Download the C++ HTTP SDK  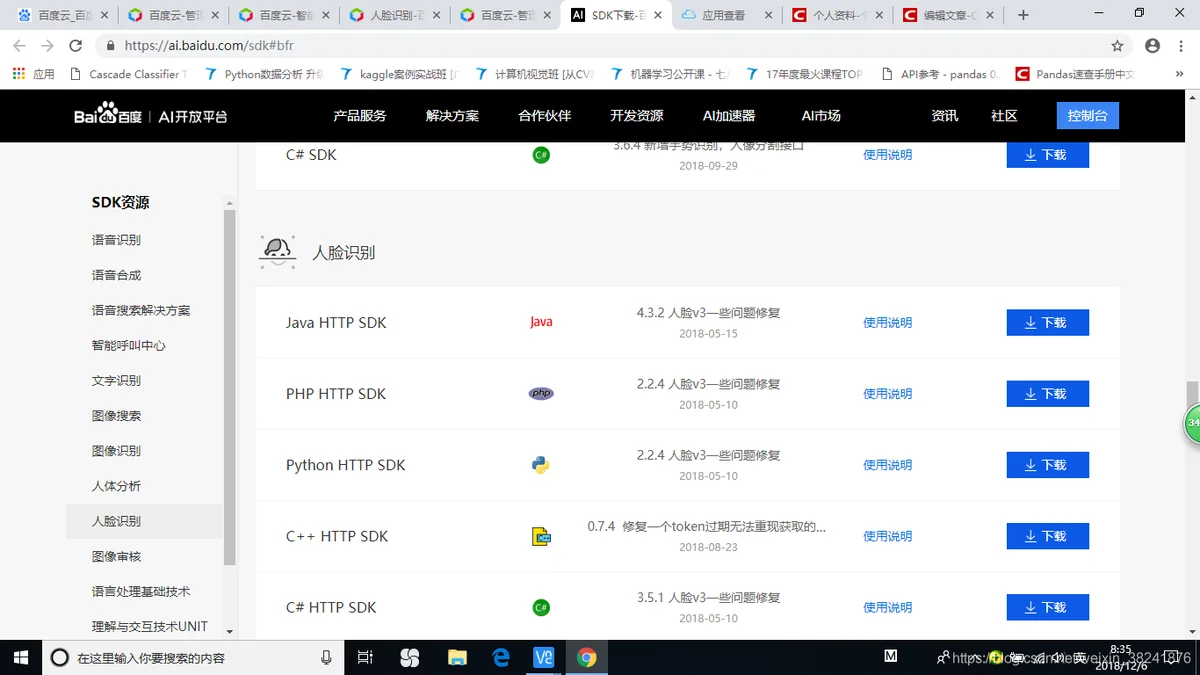click(1047, 536)
